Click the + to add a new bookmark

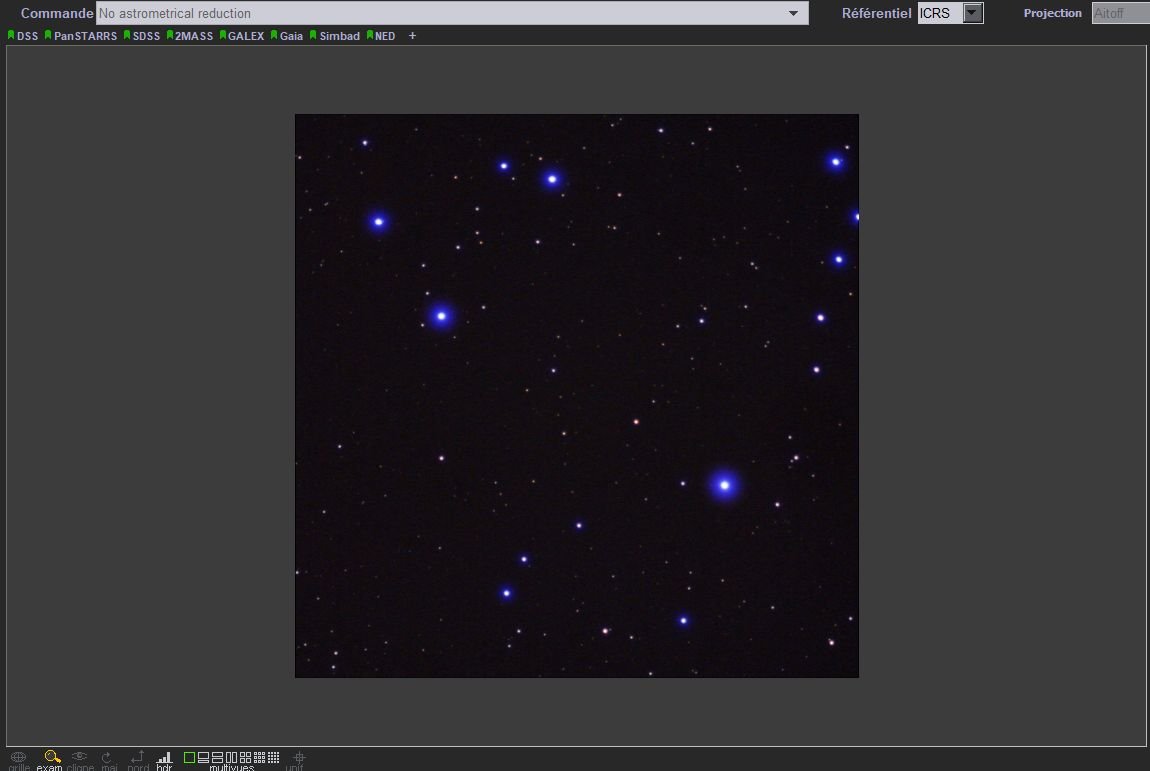click(x=411, y=35)
